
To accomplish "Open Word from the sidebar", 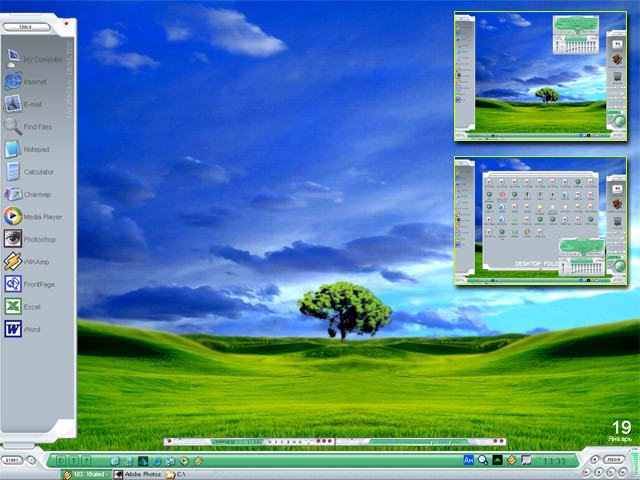I will [x=22, y=329].
